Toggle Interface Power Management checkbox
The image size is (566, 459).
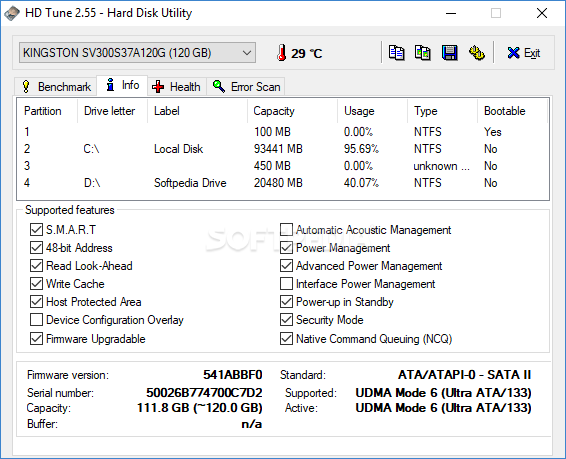point(286,284)
